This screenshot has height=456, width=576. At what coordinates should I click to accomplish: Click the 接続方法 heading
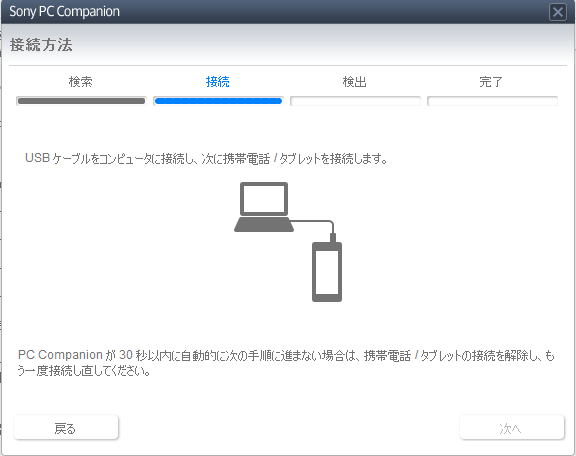(41, 45)
